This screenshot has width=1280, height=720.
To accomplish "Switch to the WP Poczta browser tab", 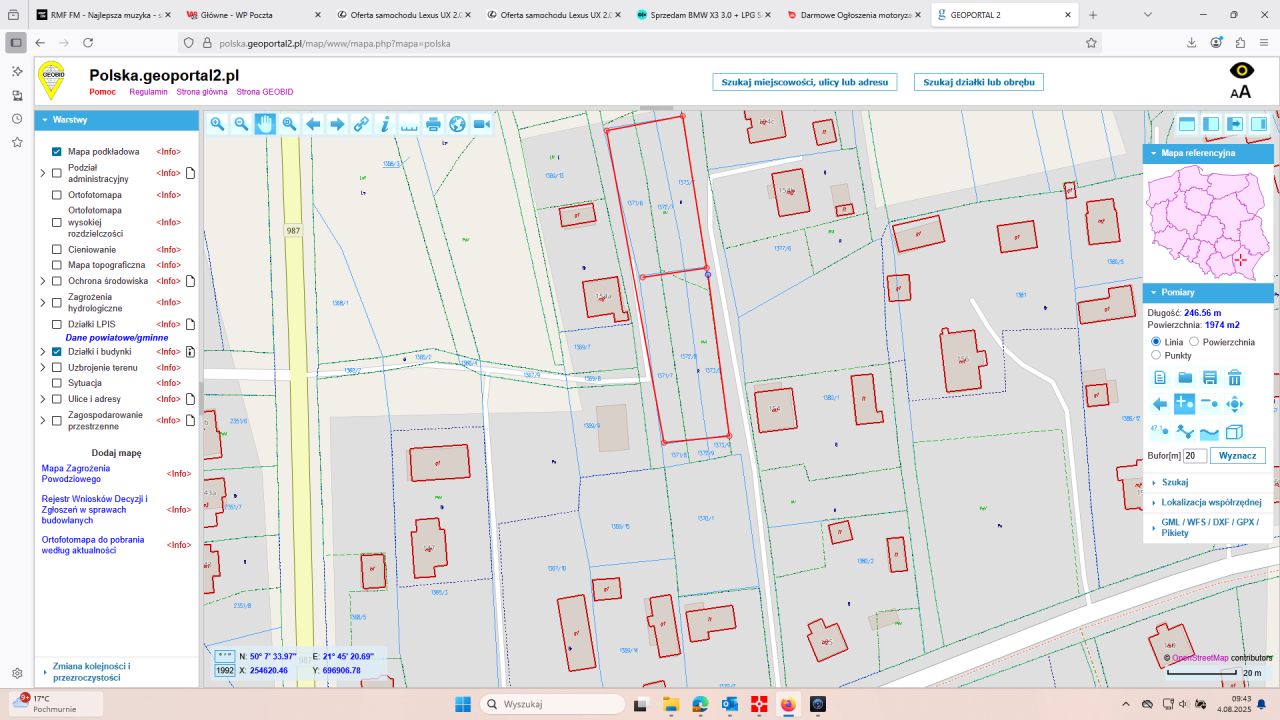I will [x=248, y=15].
